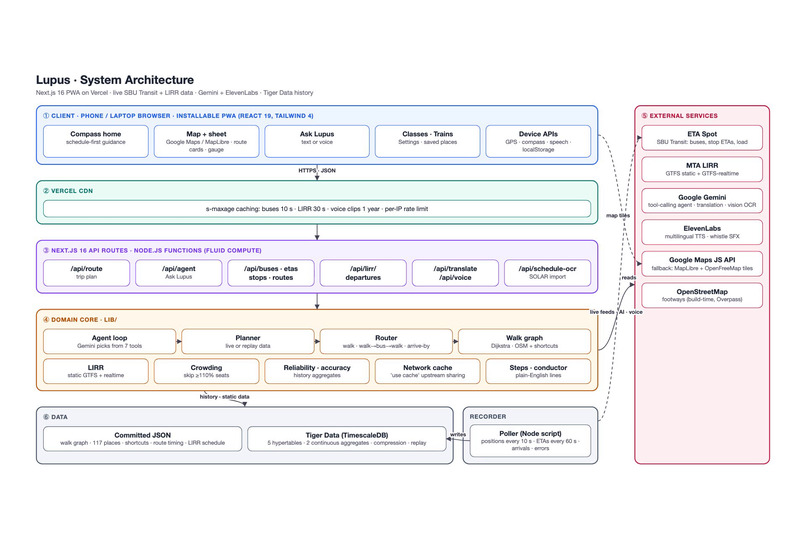Click the Compass home box

coord(96,141)
